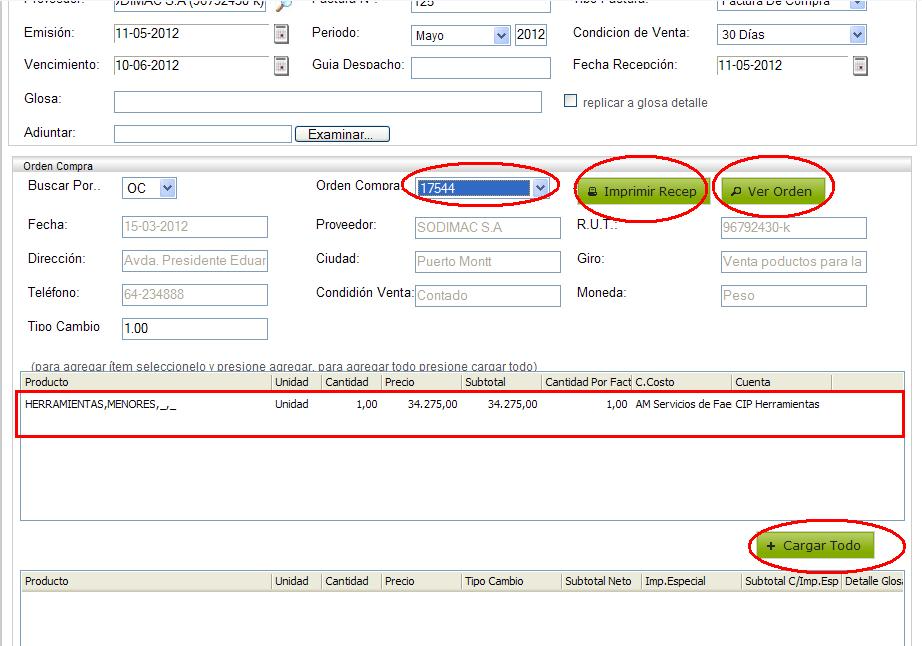The height and width of the screenshot is (646, 922).
Task: Click the Ver Orden button
Action: (x=773, y=191)
